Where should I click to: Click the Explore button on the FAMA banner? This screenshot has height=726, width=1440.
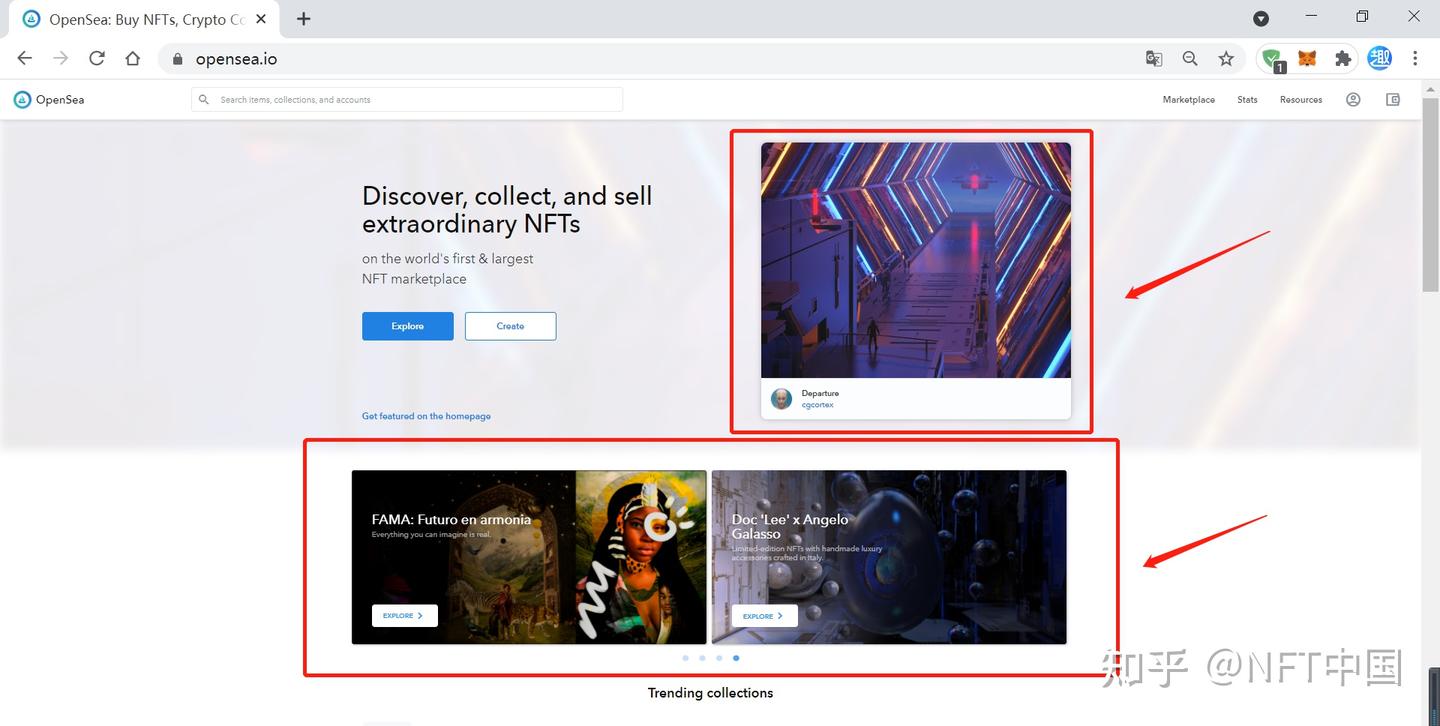404,616
